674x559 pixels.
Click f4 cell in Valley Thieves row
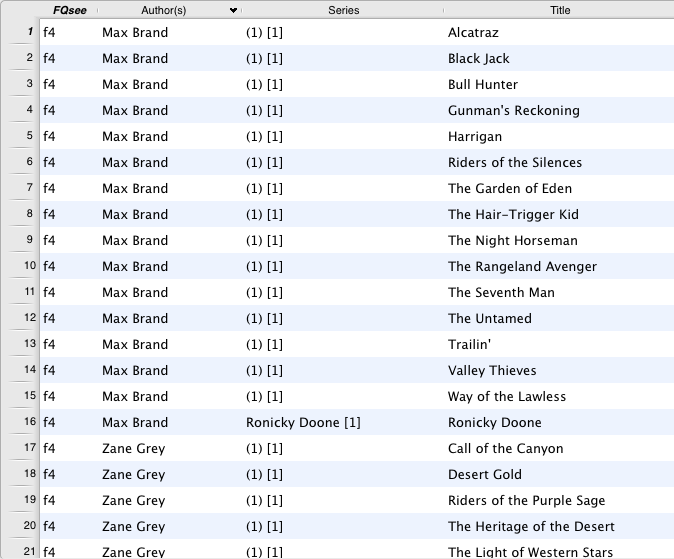[x=50, y=370]
